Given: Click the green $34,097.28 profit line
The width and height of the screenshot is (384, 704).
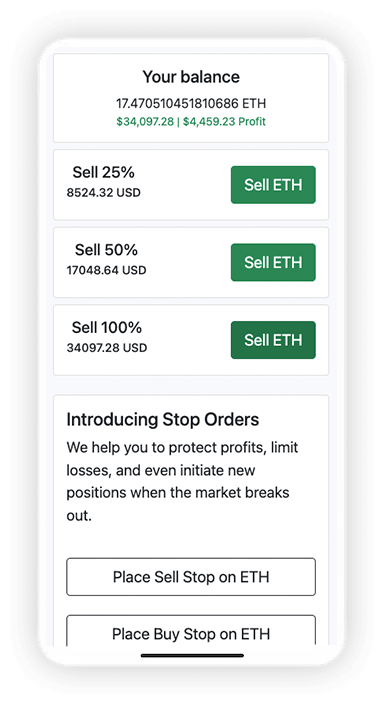Looking at the screenshot, I should [x=191, y=121].
